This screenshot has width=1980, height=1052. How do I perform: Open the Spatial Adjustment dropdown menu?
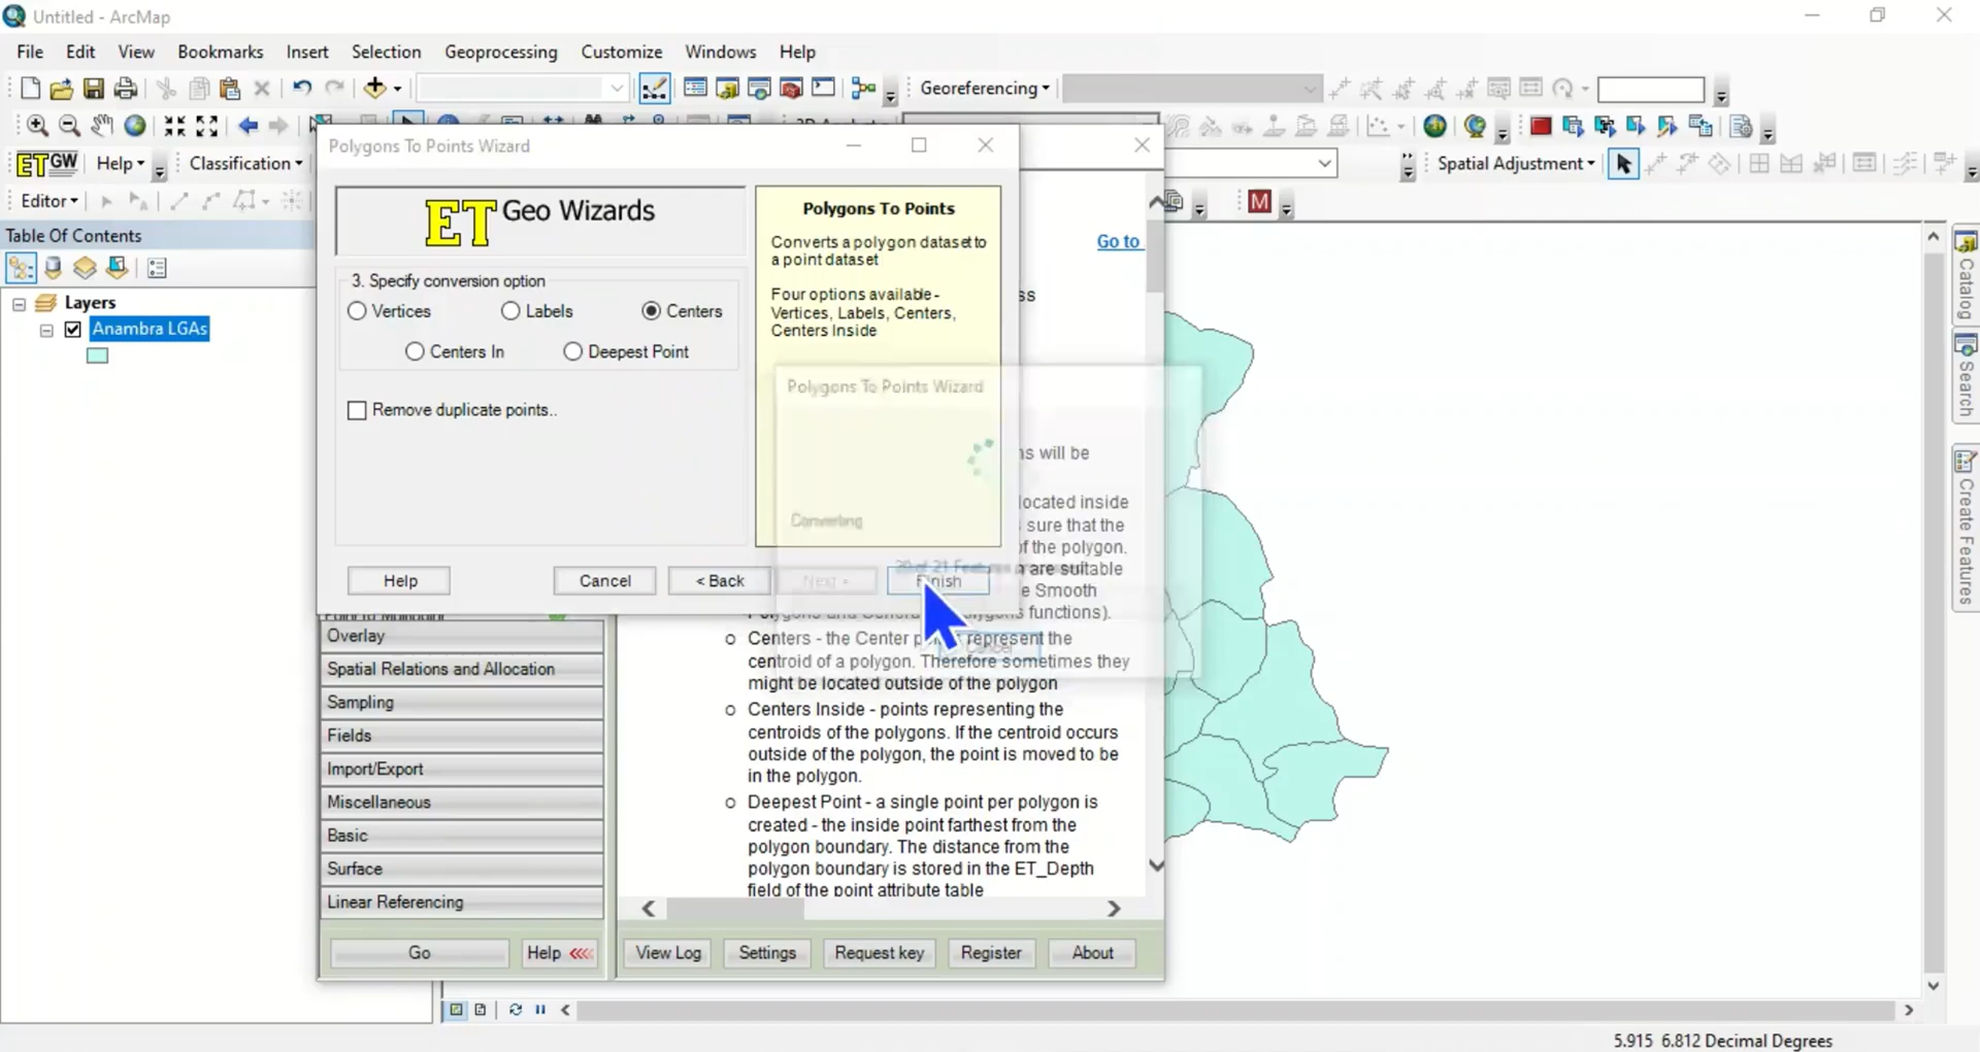pyautogui.click(x=1516, y=164)
